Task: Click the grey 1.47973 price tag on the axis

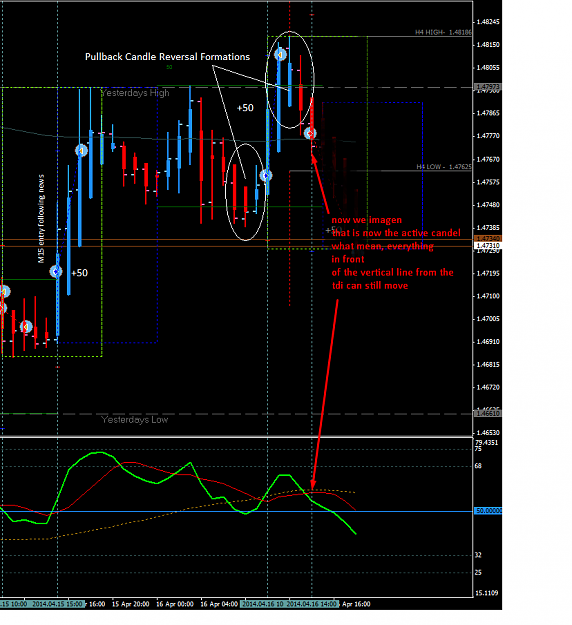Action: [487, 86]
